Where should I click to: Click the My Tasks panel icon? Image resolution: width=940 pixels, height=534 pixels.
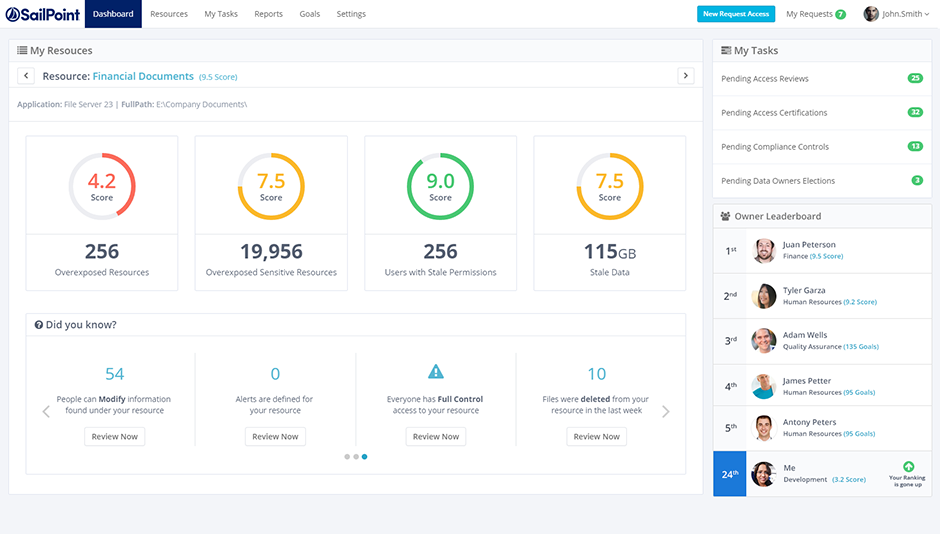coord(726,50)
